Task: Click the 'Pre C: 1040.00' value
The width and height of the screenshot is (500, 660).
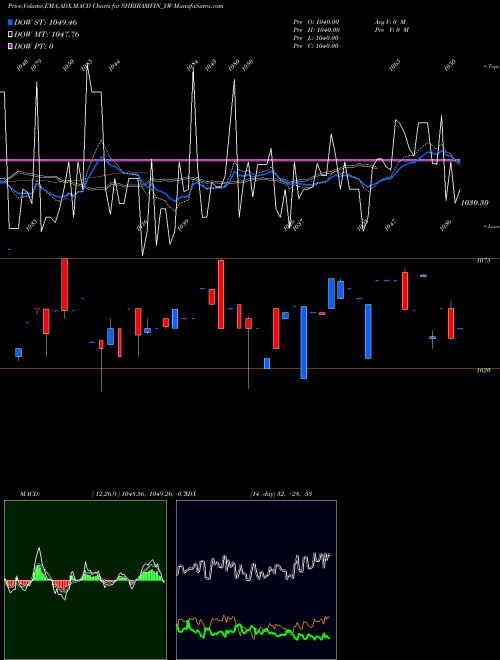Action: click(x=316, y=46)
